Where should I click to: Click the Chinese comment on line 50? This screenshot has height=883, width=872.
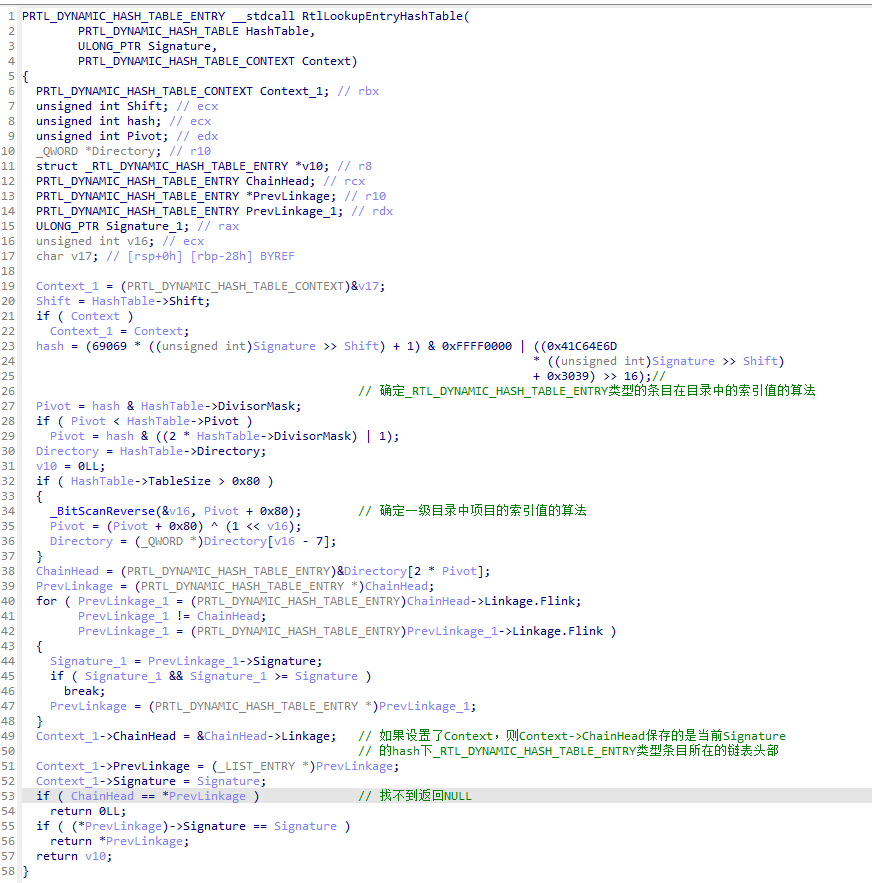tap(568, 751)
